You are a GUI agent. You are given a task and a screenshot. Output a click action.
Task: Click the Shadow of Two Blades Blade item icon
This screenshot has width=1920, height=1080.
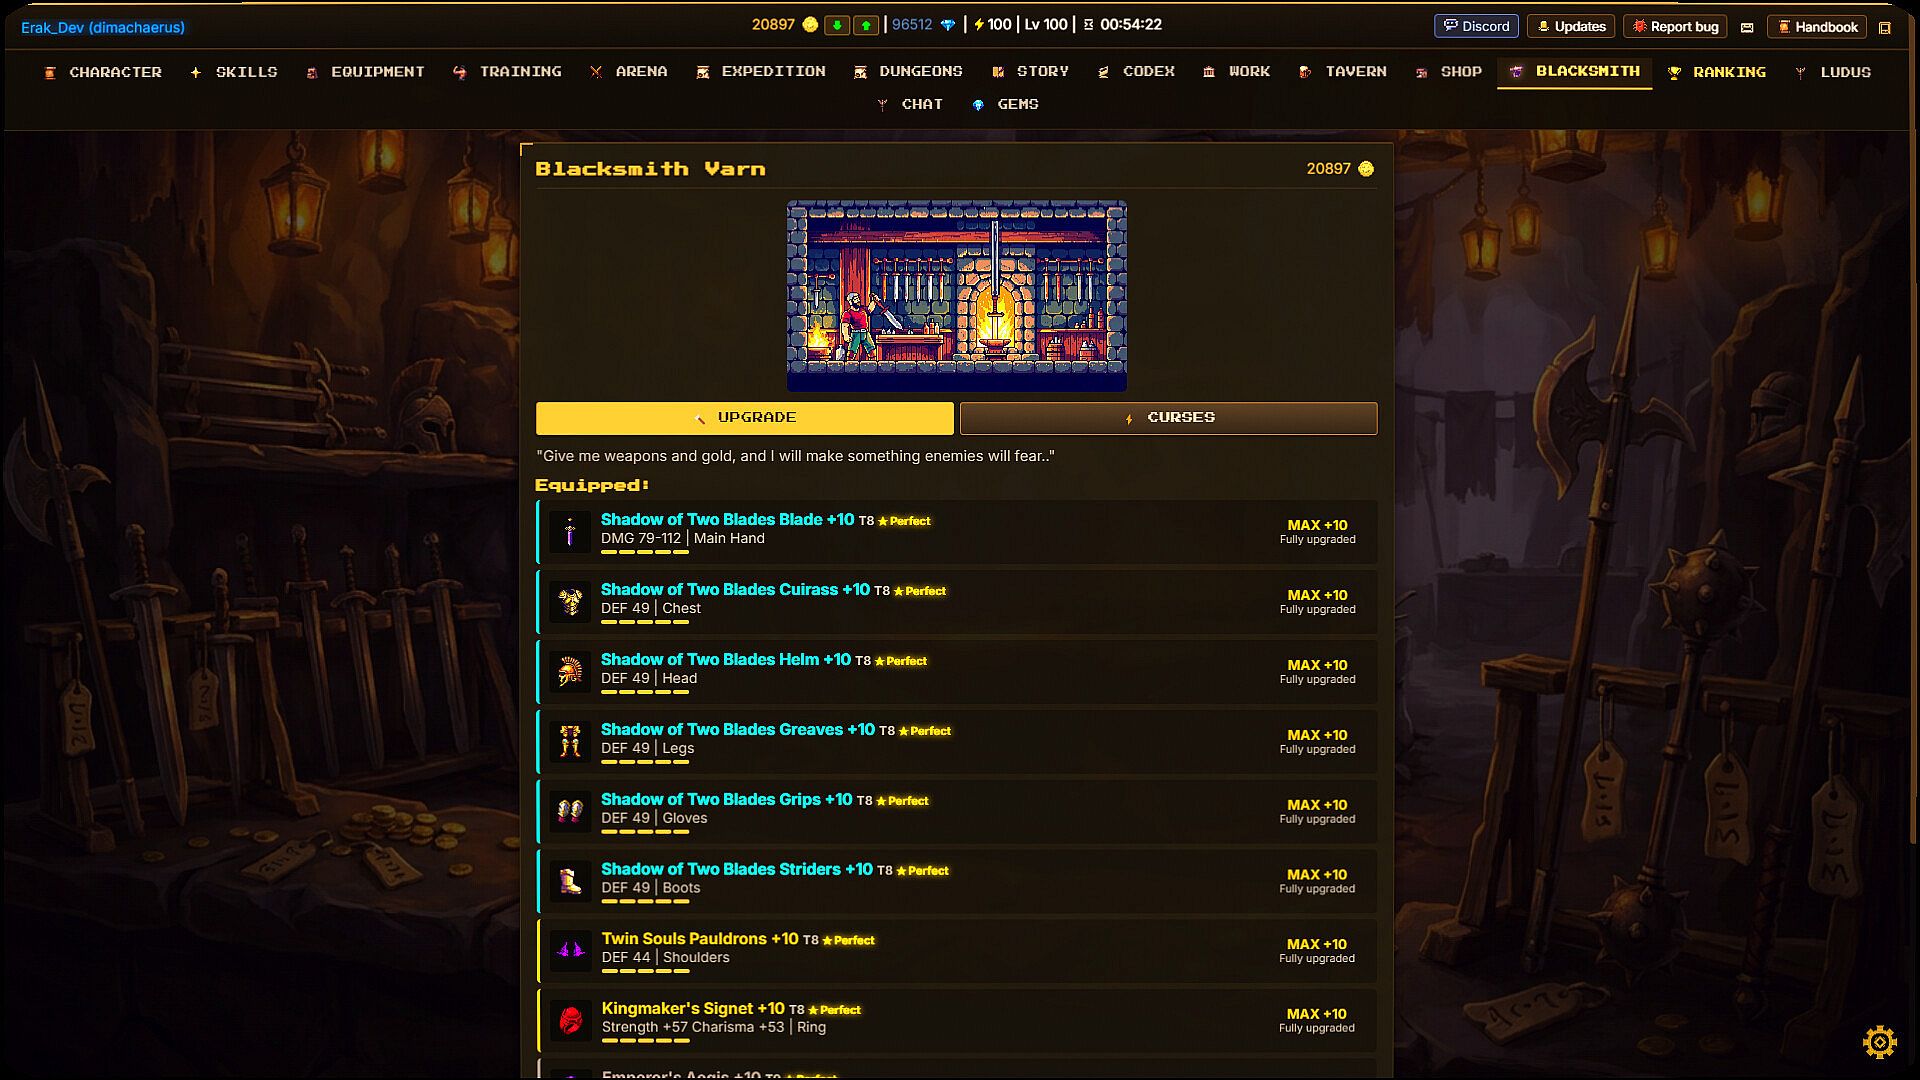pos(570,532)
